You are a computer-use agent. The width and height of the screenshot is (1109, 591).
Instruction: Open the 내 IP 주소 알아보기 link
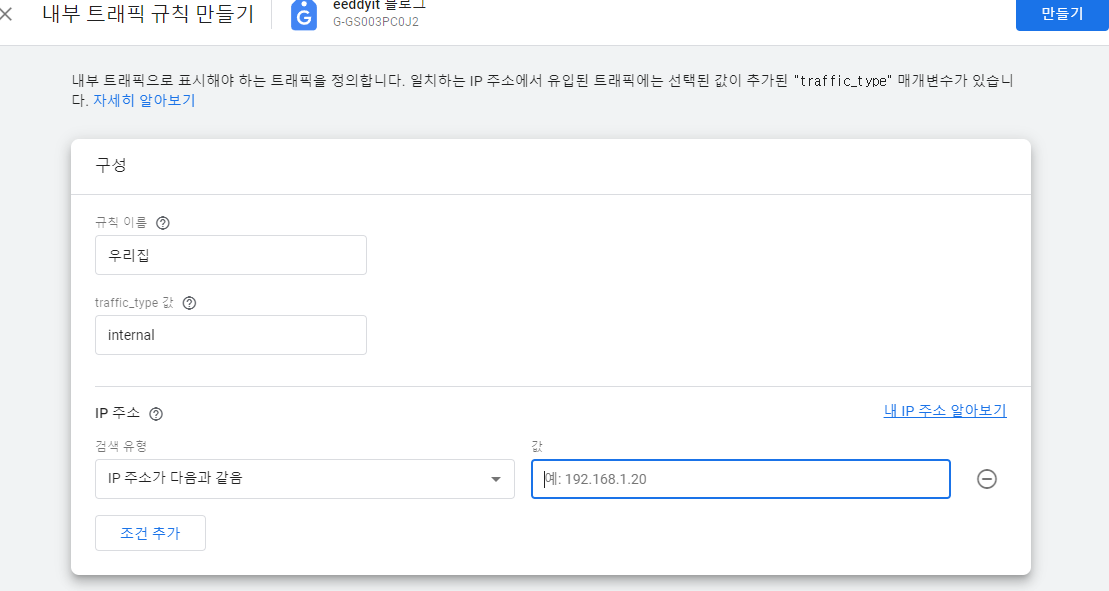click(x=945, y=411)
